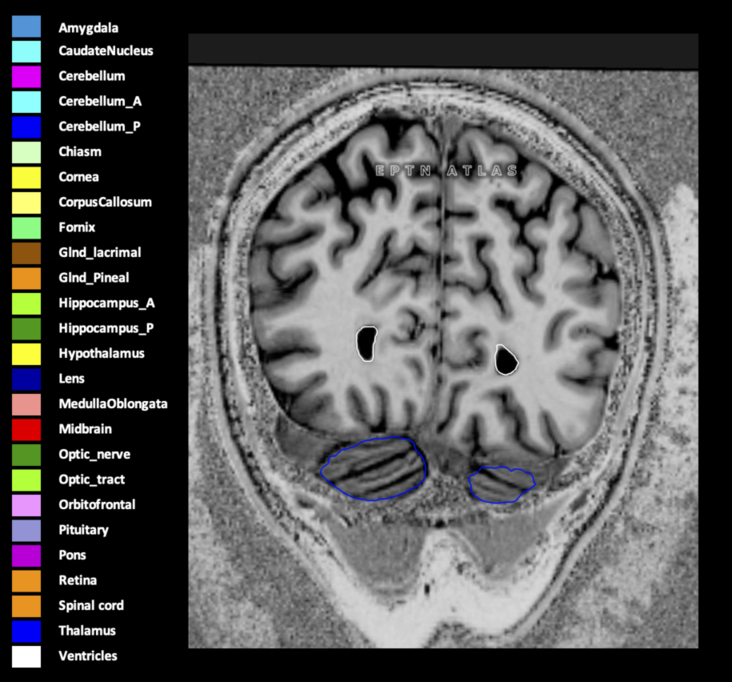Select the Cerebellum_A color swatch
The height and width of the screenshot is (682, 732).
(26, 102)
